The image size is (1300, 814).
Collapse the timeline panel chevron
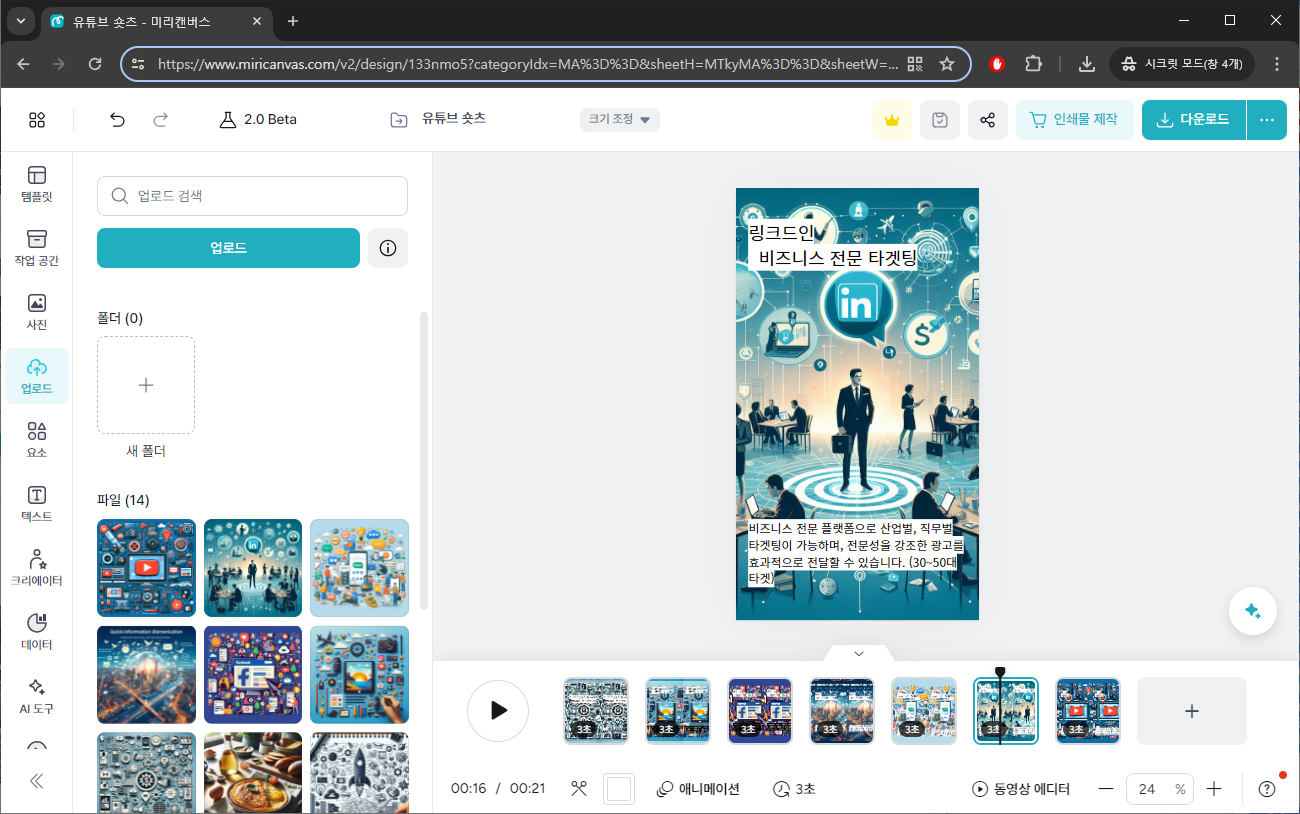click(858, 653)
